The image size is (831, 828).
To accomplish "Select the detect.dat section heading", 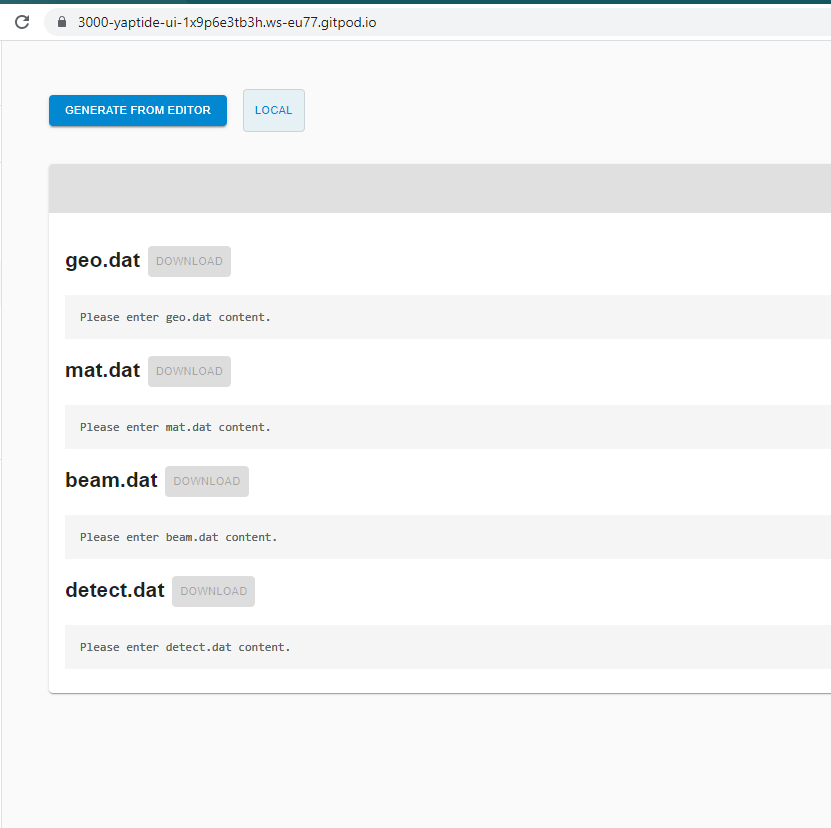I will (115, 590).
